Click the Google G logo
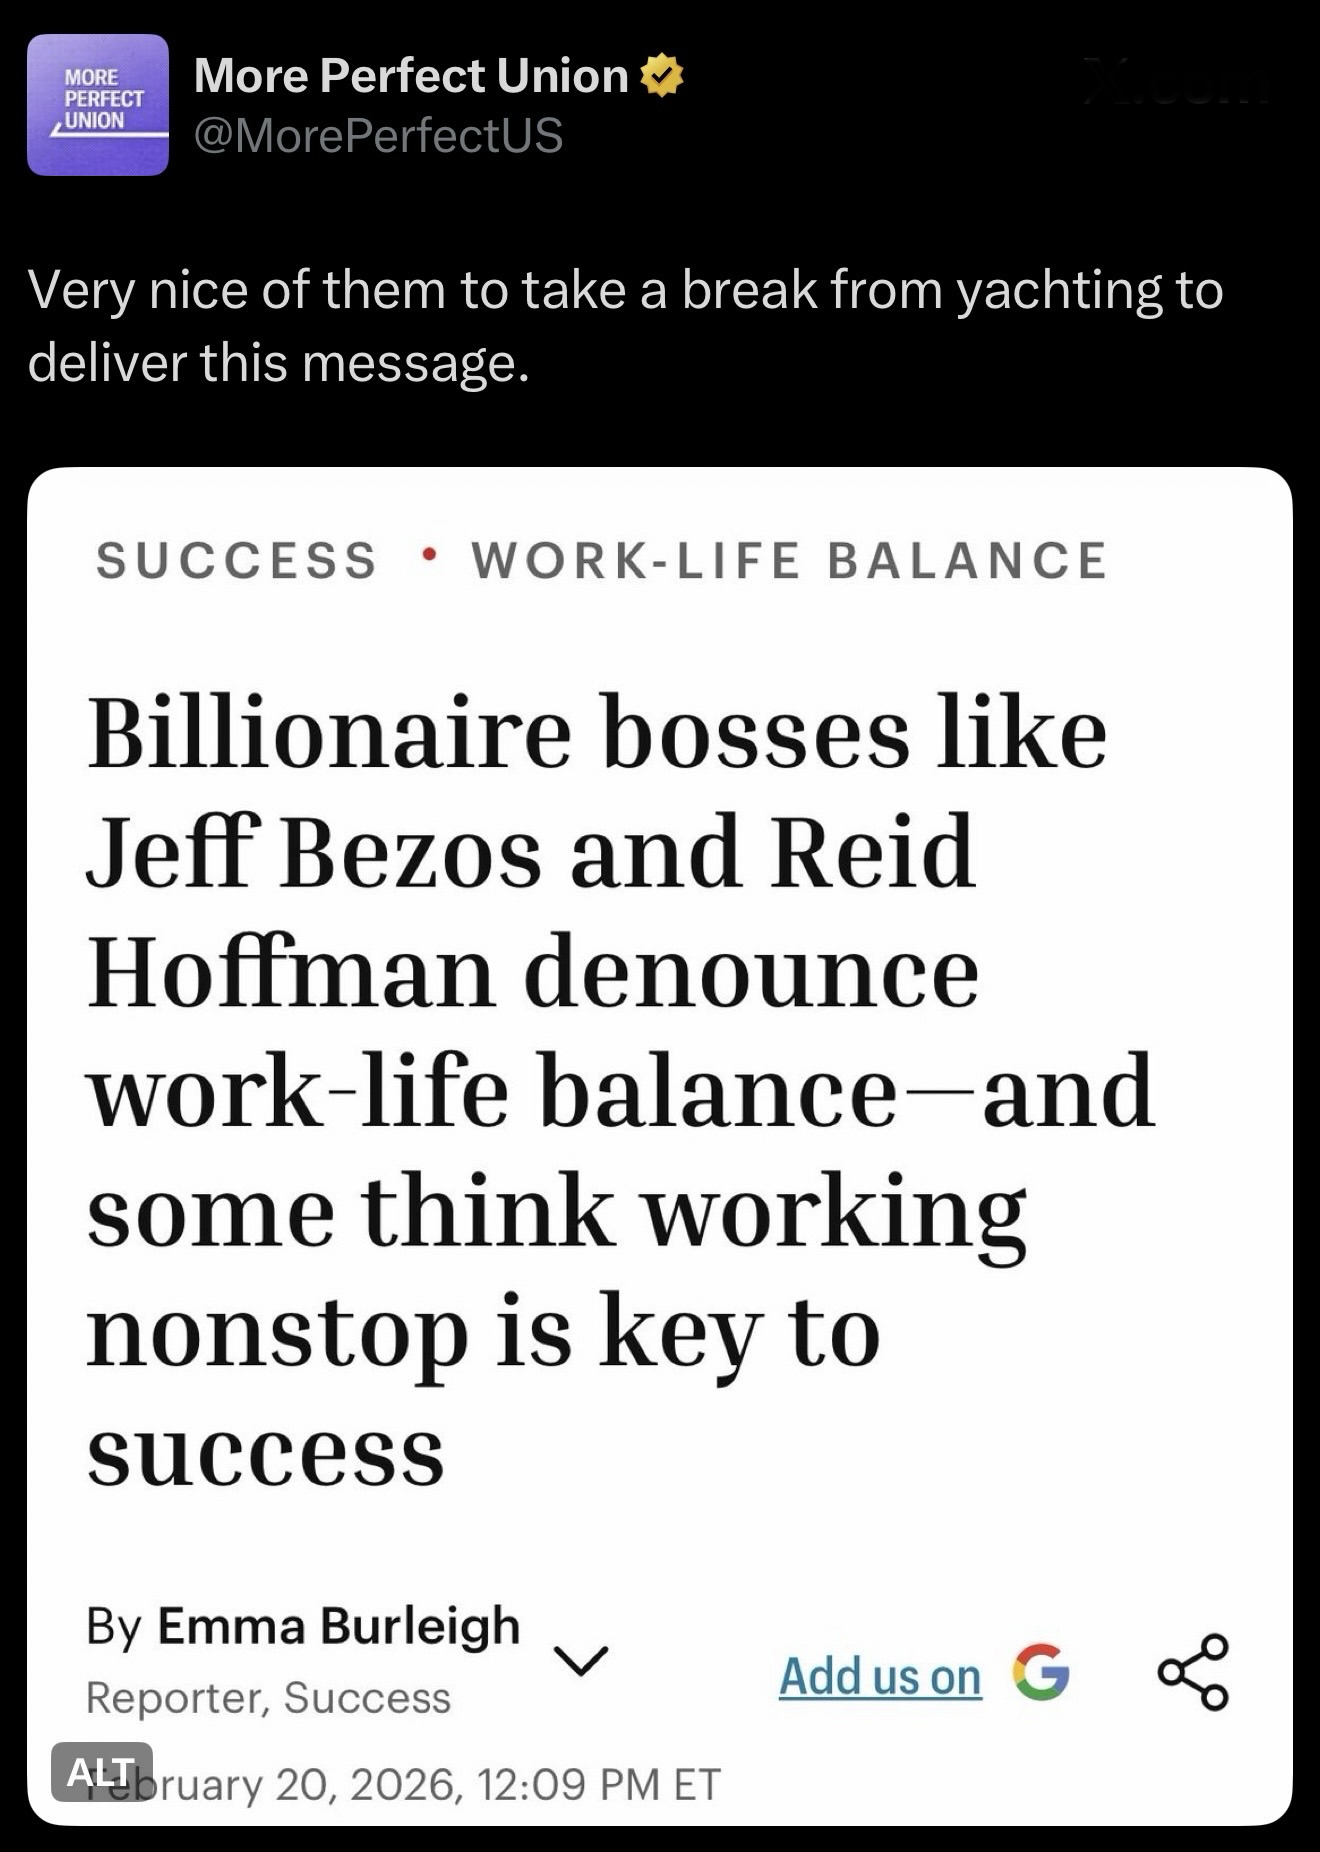Image resolution: width=1320 pixels, height=1852 pixels. pyautogui.click(x=1041, y=1671)
